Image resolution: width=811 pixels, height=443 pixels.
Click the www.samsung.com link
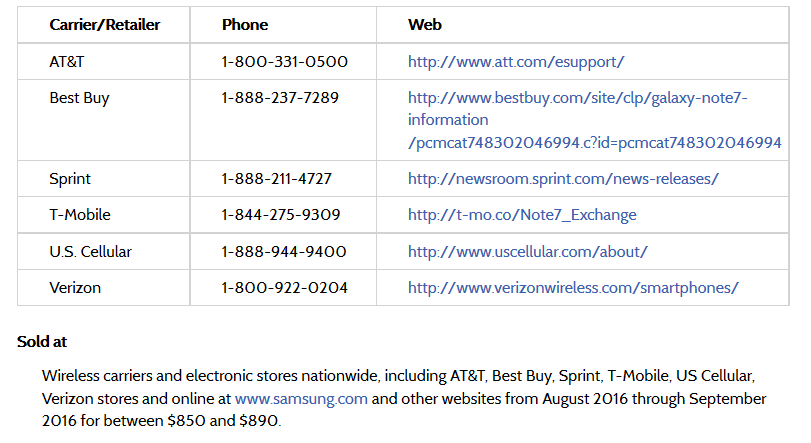[301, 399]
